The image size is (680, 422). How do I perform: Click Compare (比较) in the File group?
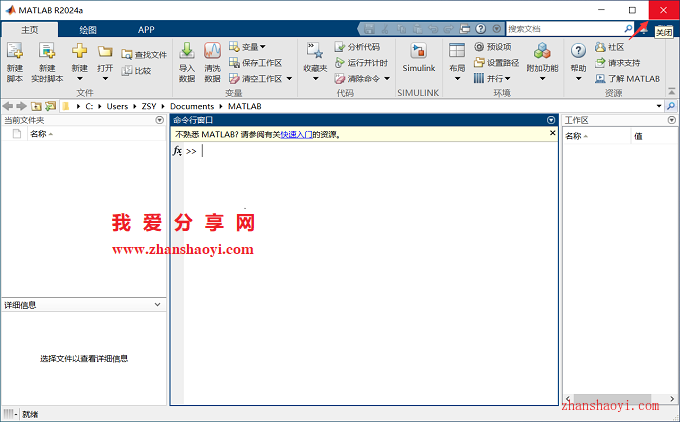136,71
